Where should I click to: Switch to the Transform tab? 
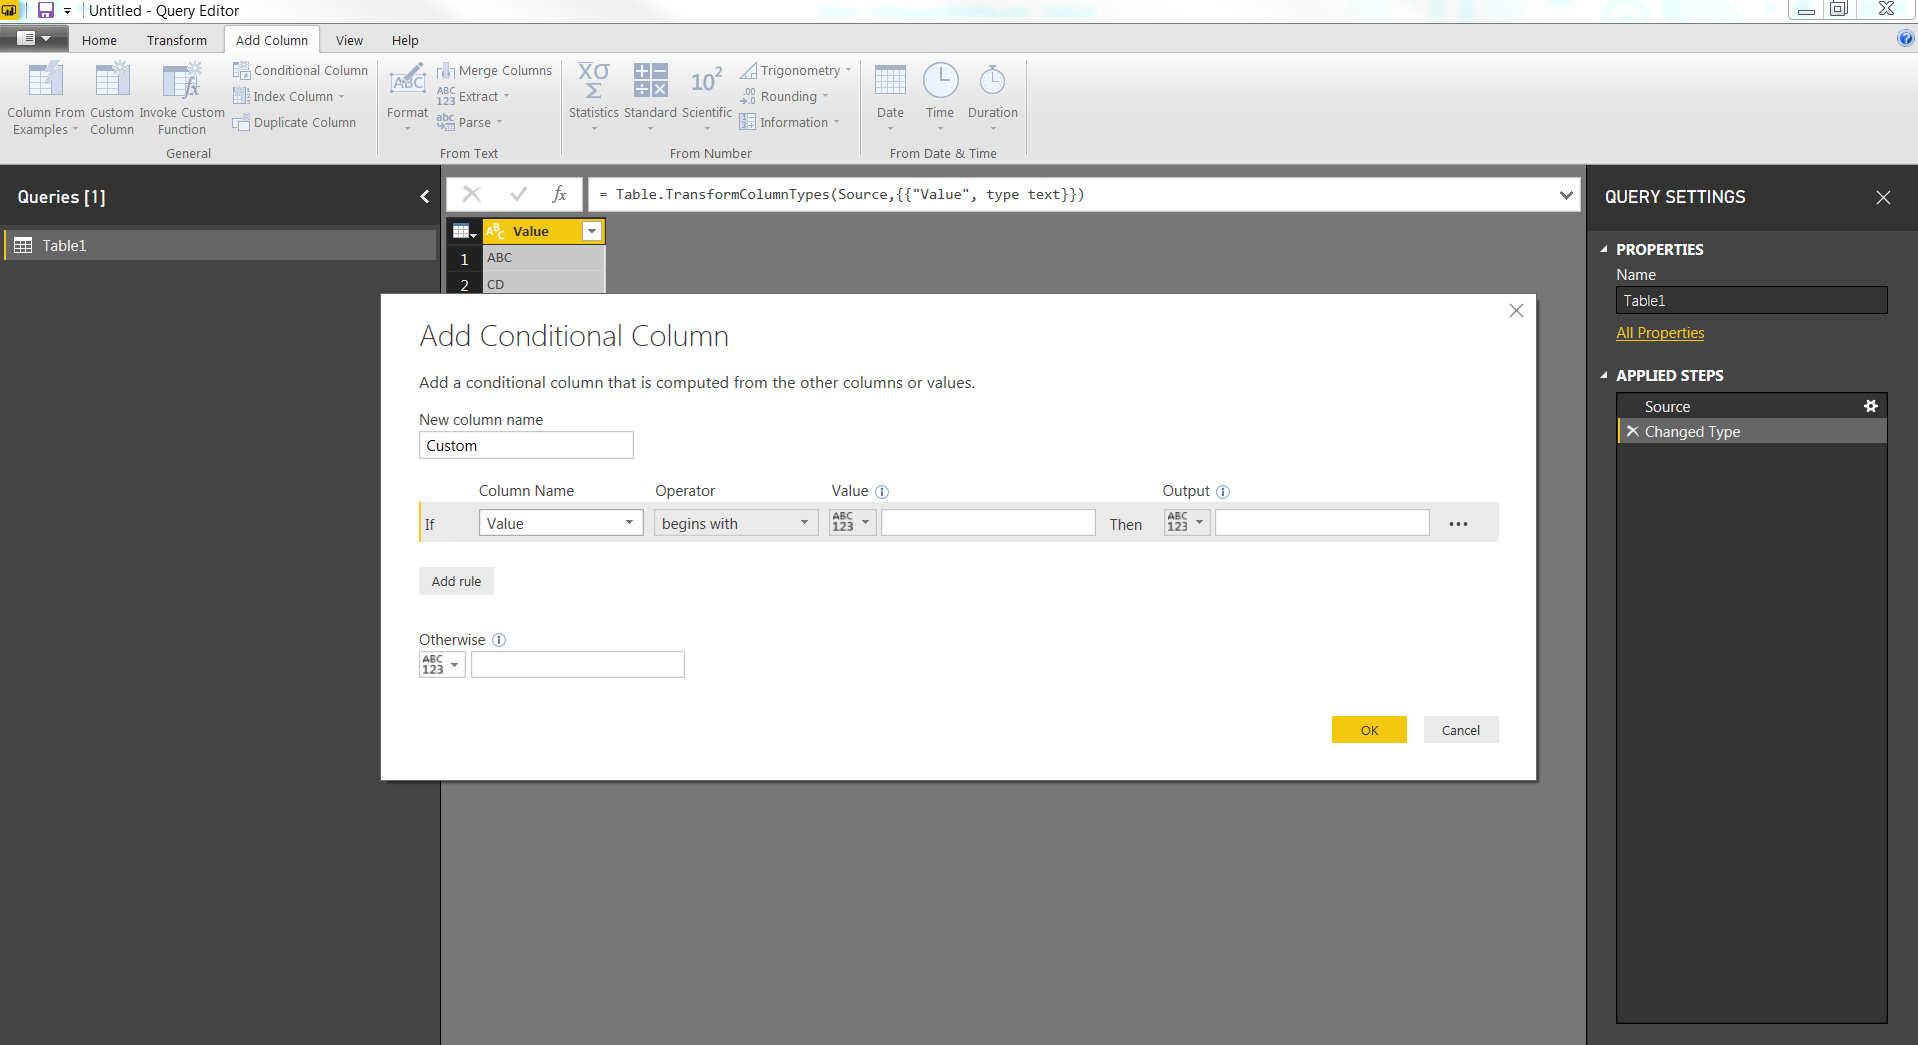(x=177, y=40)
